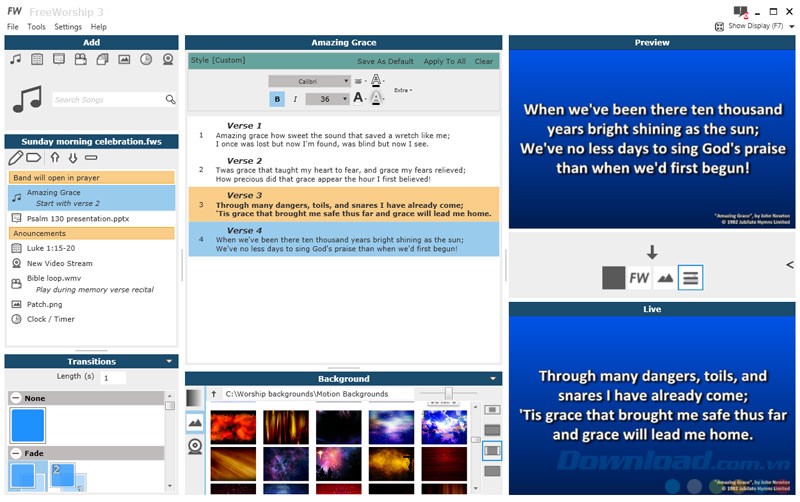Viewport: 800px width, 502px height.
Task: Toggle italic formatting button
Action: coord(295,99)
